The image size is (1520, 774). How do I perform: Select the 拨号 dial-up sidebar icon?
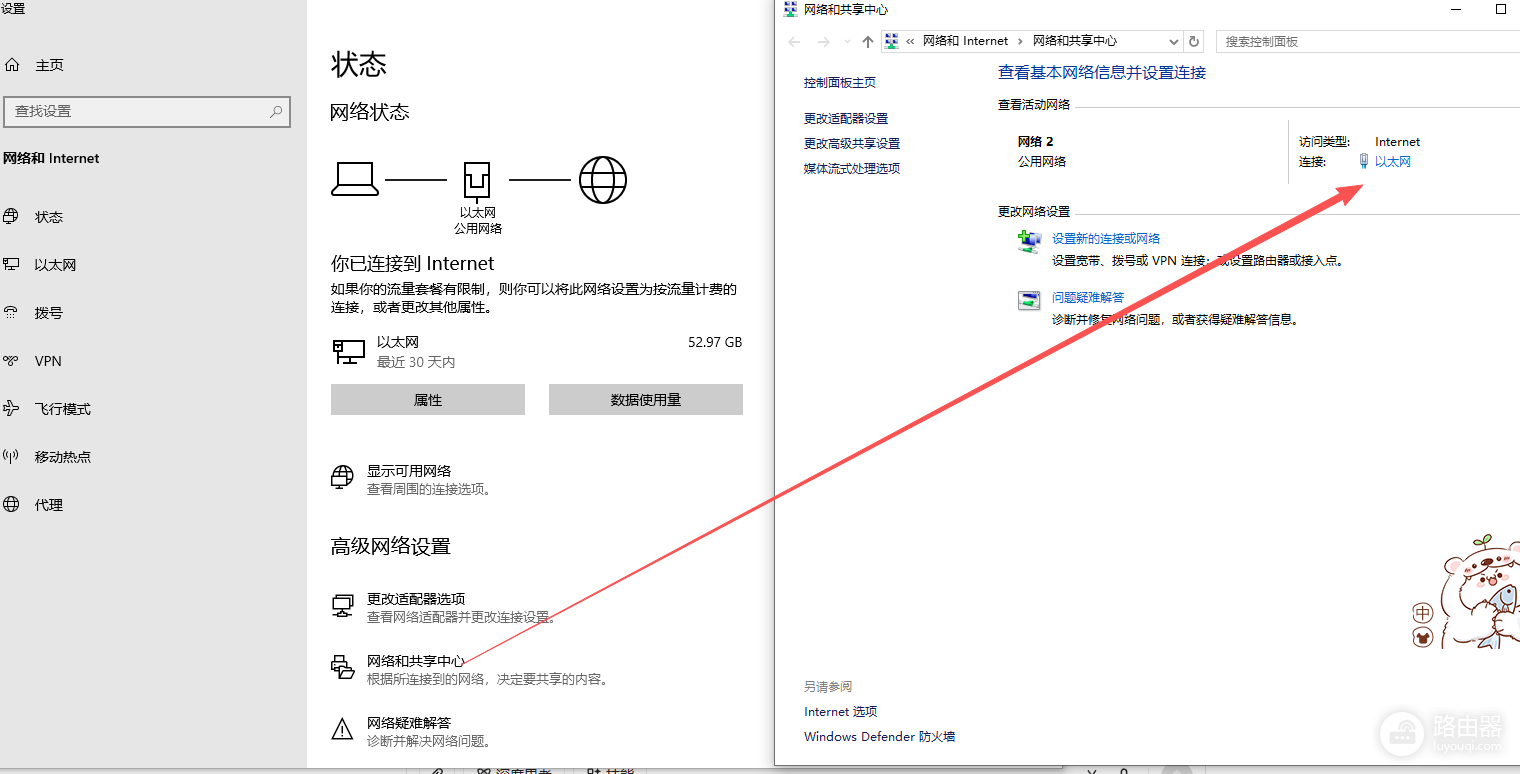[x=12, y=313]
